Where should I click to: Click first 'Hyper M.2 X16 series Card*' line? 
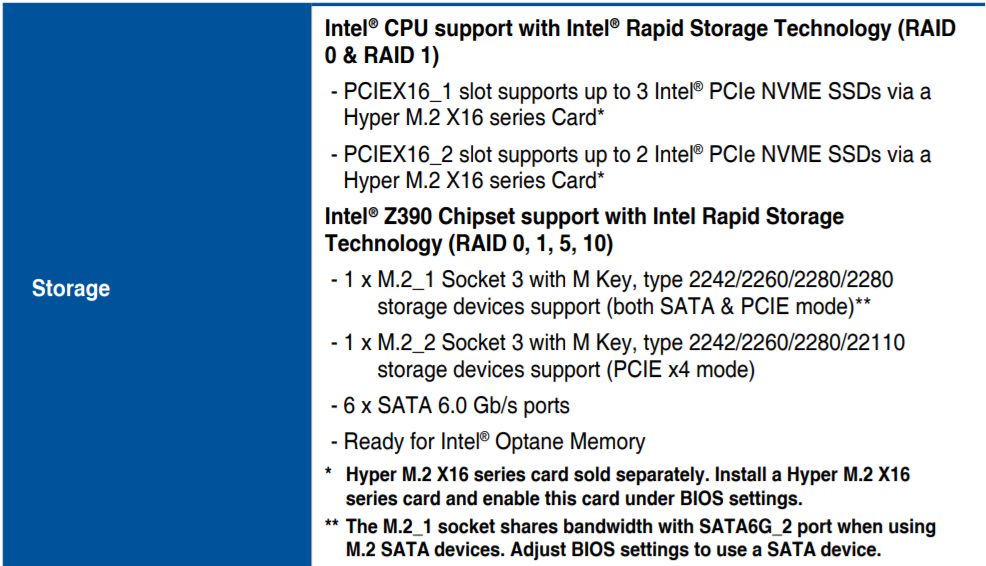point(474,118)
